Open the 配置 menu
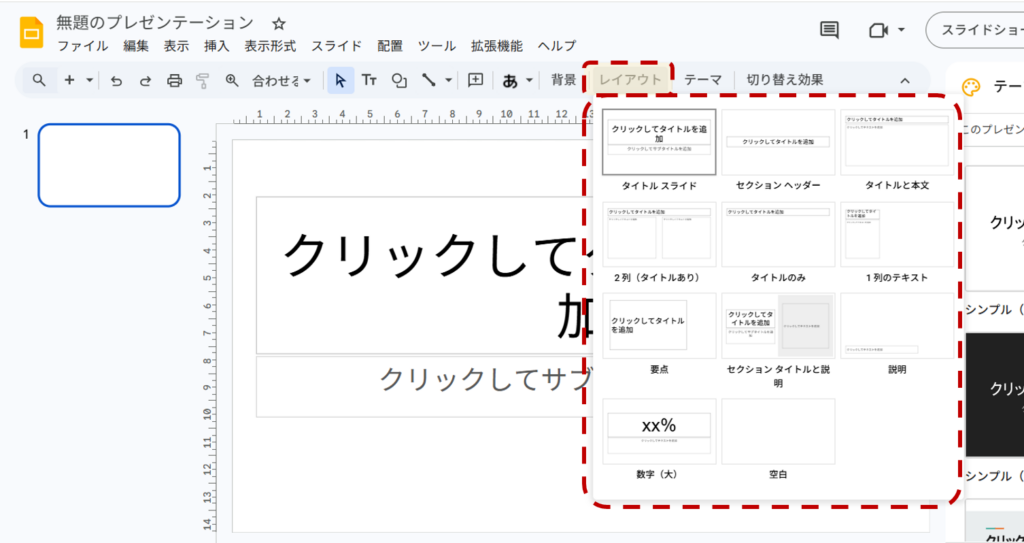 [390, 46]
